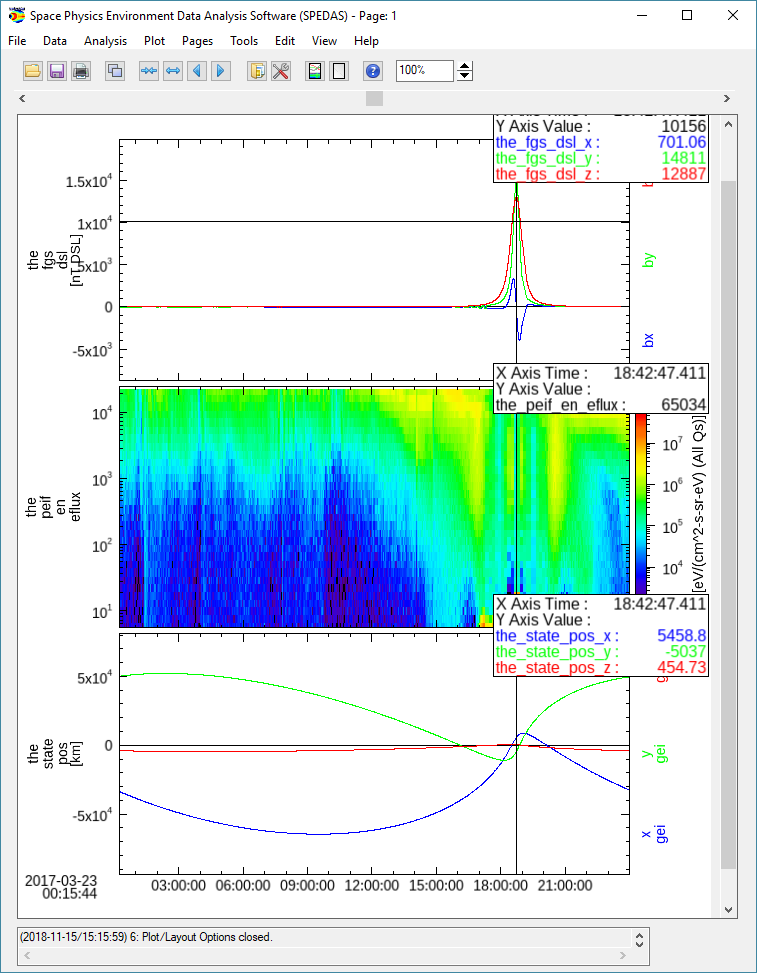Click the blank page icon in toolbar
The width and height of the screenshot is (757, 973).
[339, 71]
